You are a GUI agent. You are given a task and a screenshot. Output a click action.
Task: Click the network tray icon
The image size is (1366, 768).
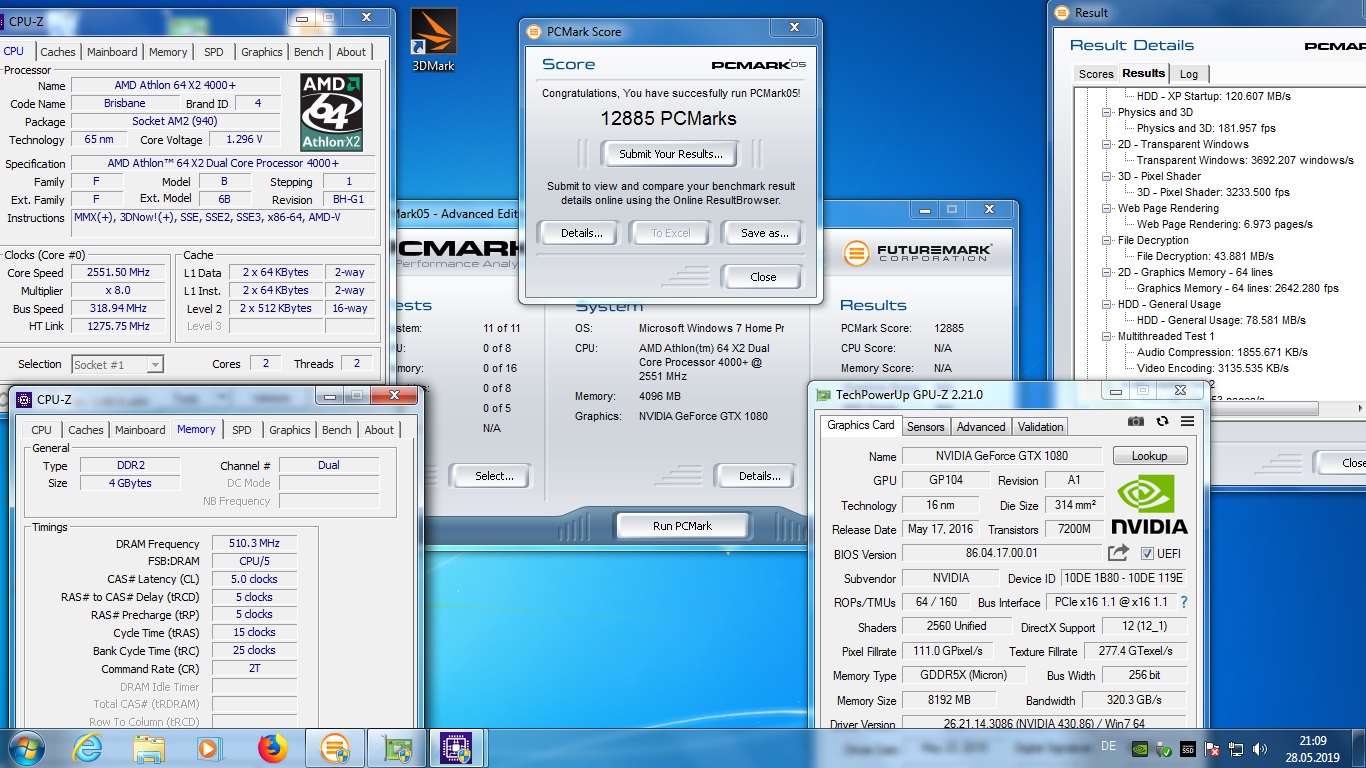point(1236,748)
